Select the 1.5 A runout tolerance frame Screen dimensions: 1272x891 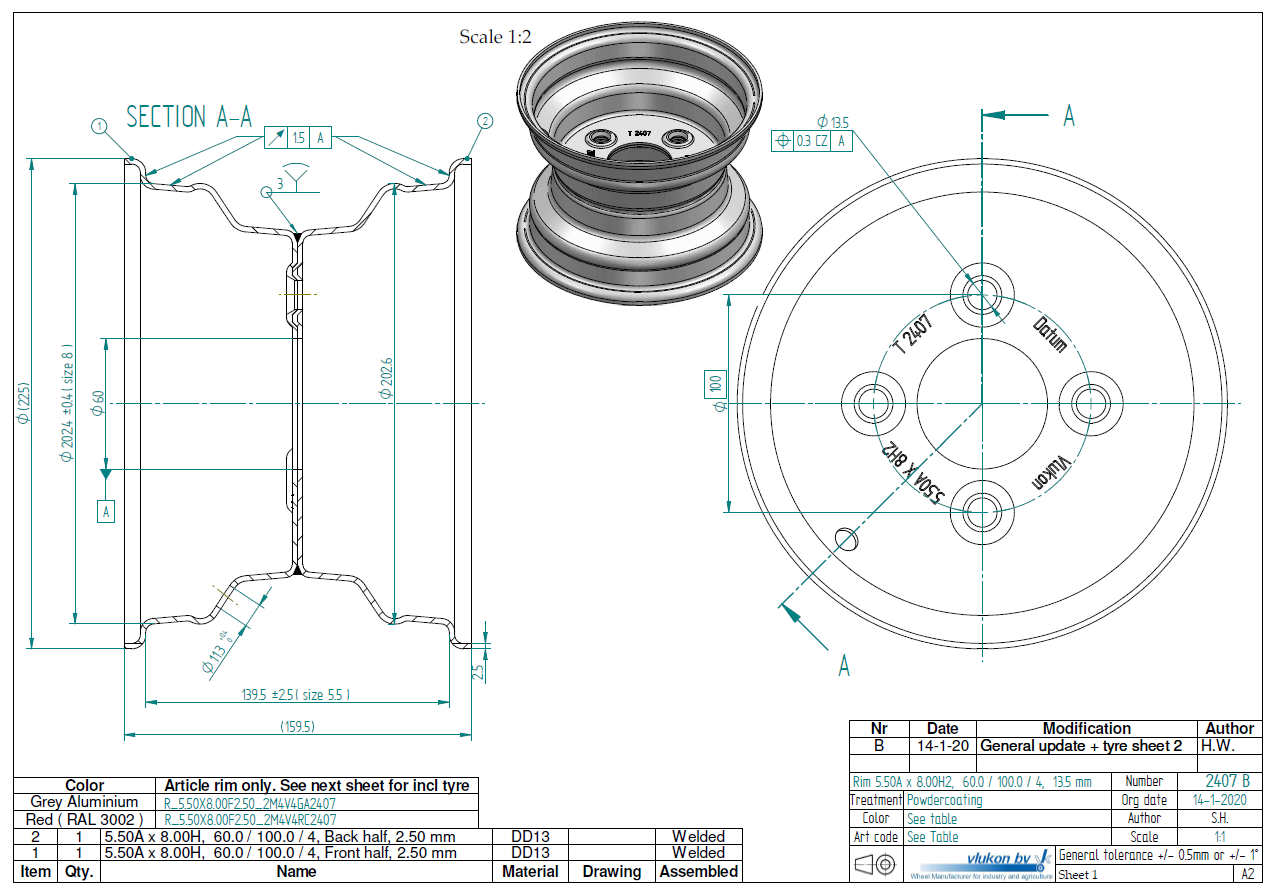tap(297, 139)
